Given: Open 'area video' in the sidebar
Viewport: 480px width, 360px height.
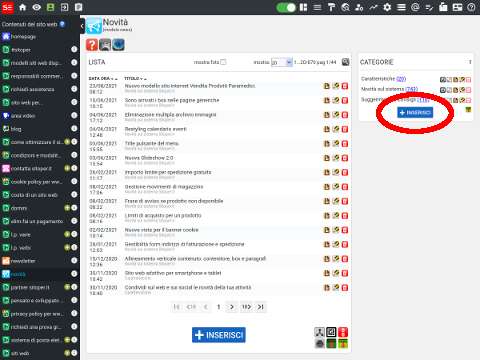Looking at the screenshot, I should click(23, 116).
